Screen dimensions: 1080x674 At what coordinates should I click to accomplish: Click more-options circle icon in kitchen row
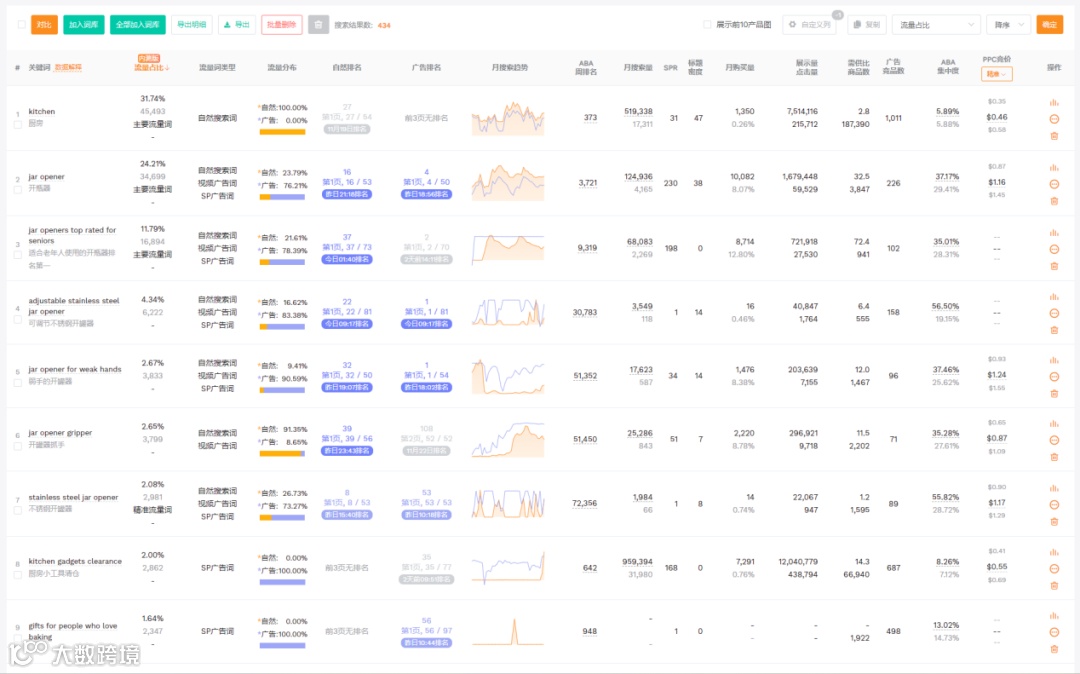pyautogui.click(x=1054, y=119)
